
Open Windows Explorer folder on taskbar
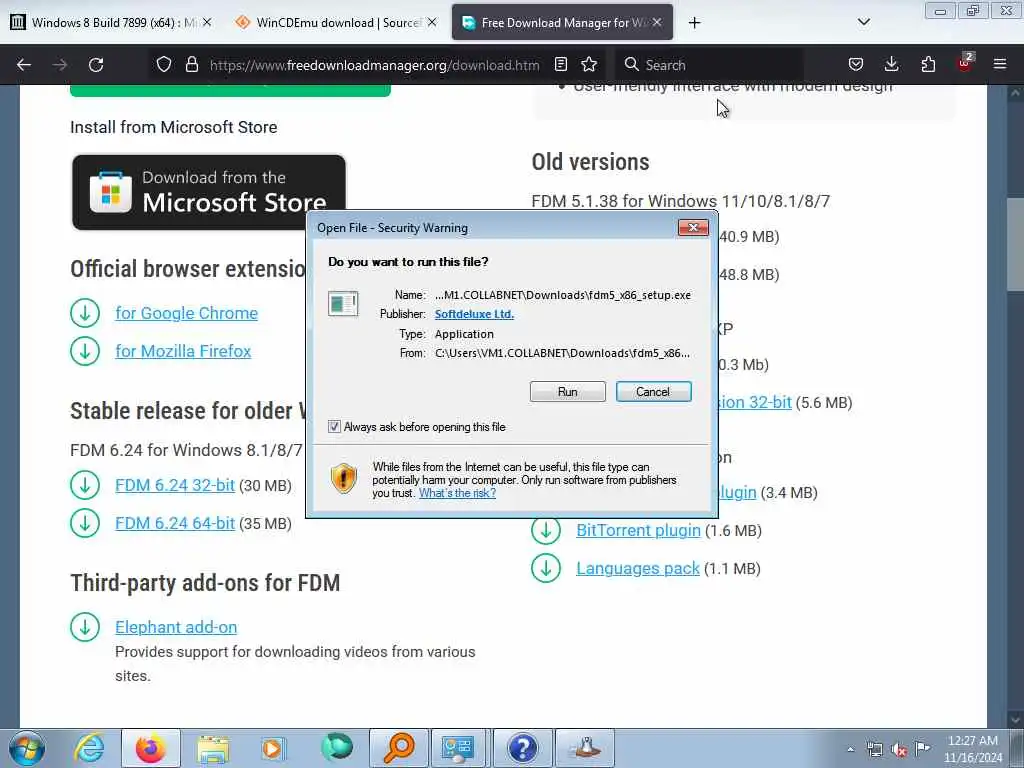(x=213, y=748)
